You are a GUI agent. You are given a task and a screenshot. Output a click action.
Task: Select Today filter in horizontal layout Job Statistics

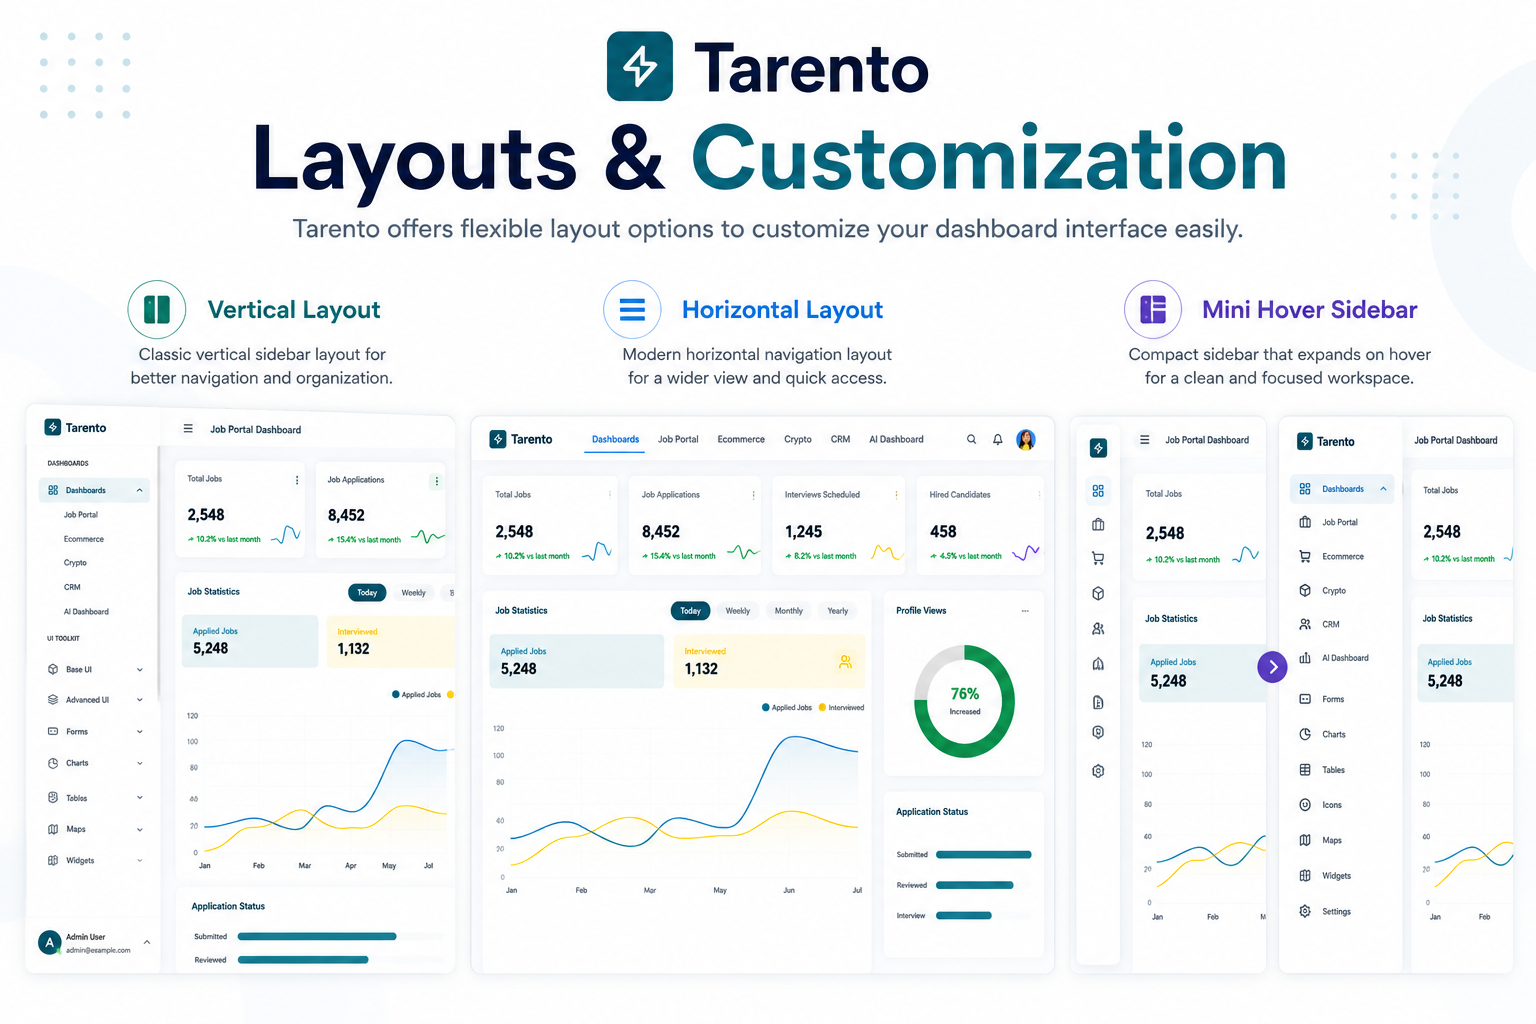(690, 611)
